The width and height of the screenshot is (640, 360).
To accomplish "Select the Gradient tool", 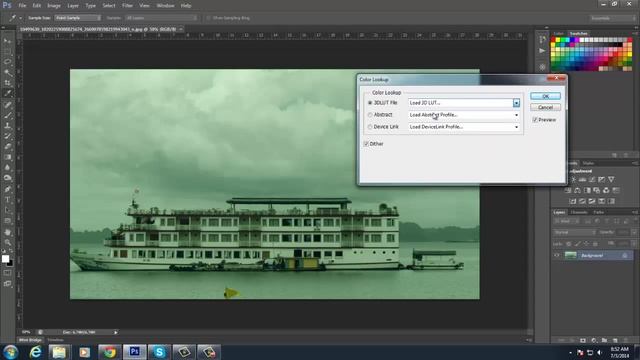I will click(7, 158).
